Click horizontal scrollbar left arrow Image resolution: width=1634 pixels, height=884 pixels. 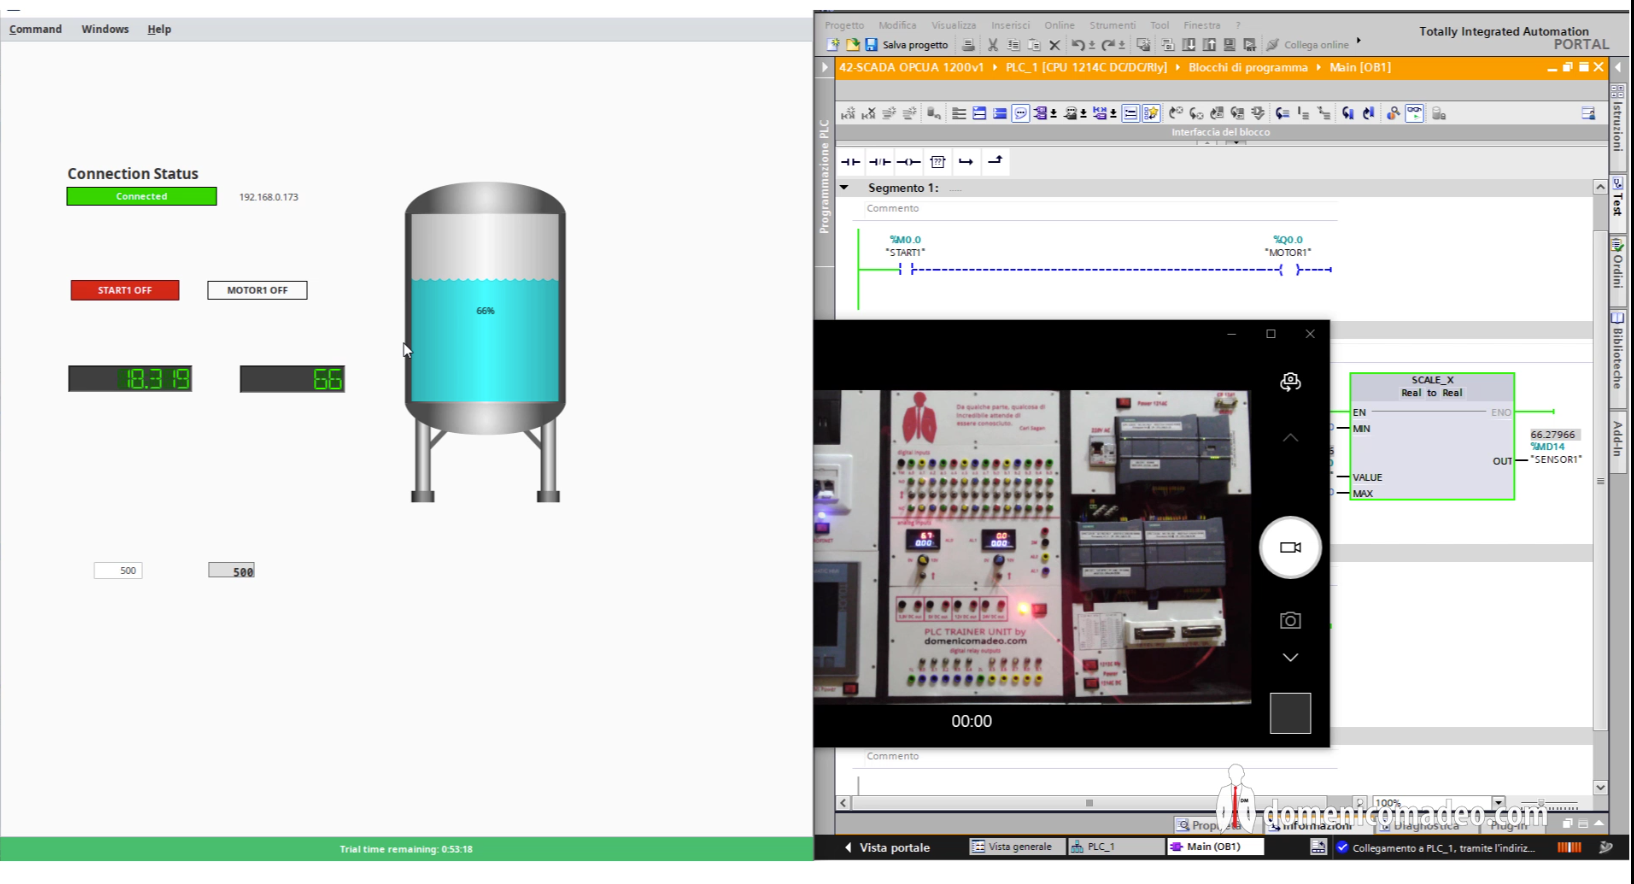click(x=843, y=802)
